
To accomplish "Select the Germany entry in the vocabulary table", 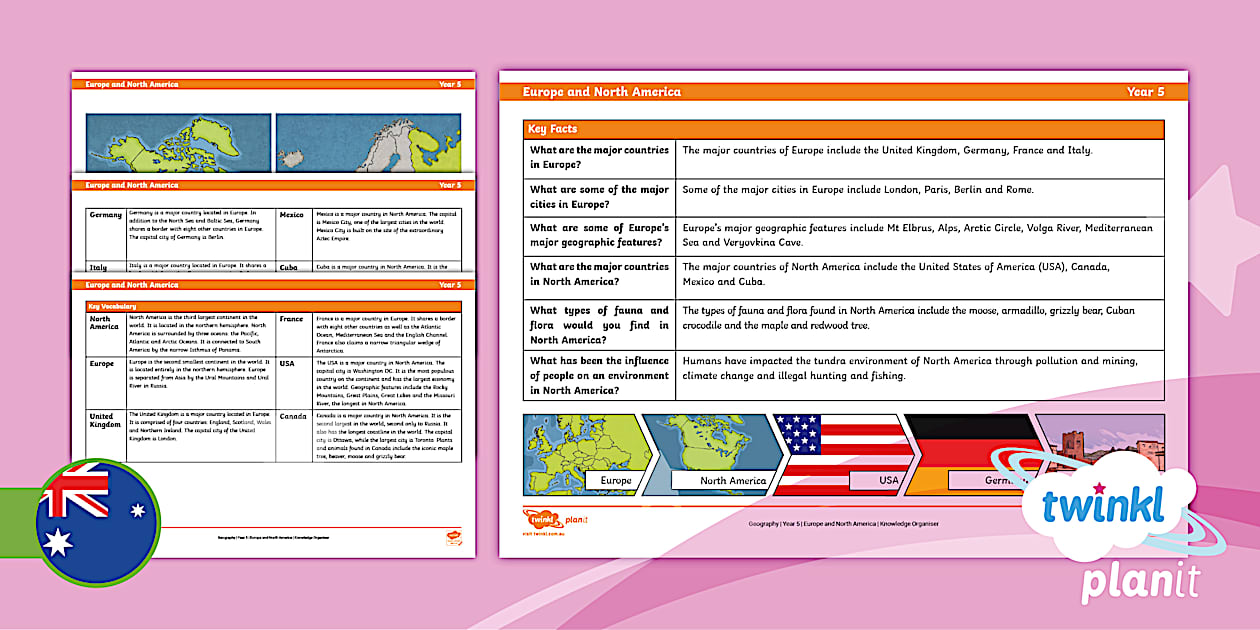I will click(103, 215).
